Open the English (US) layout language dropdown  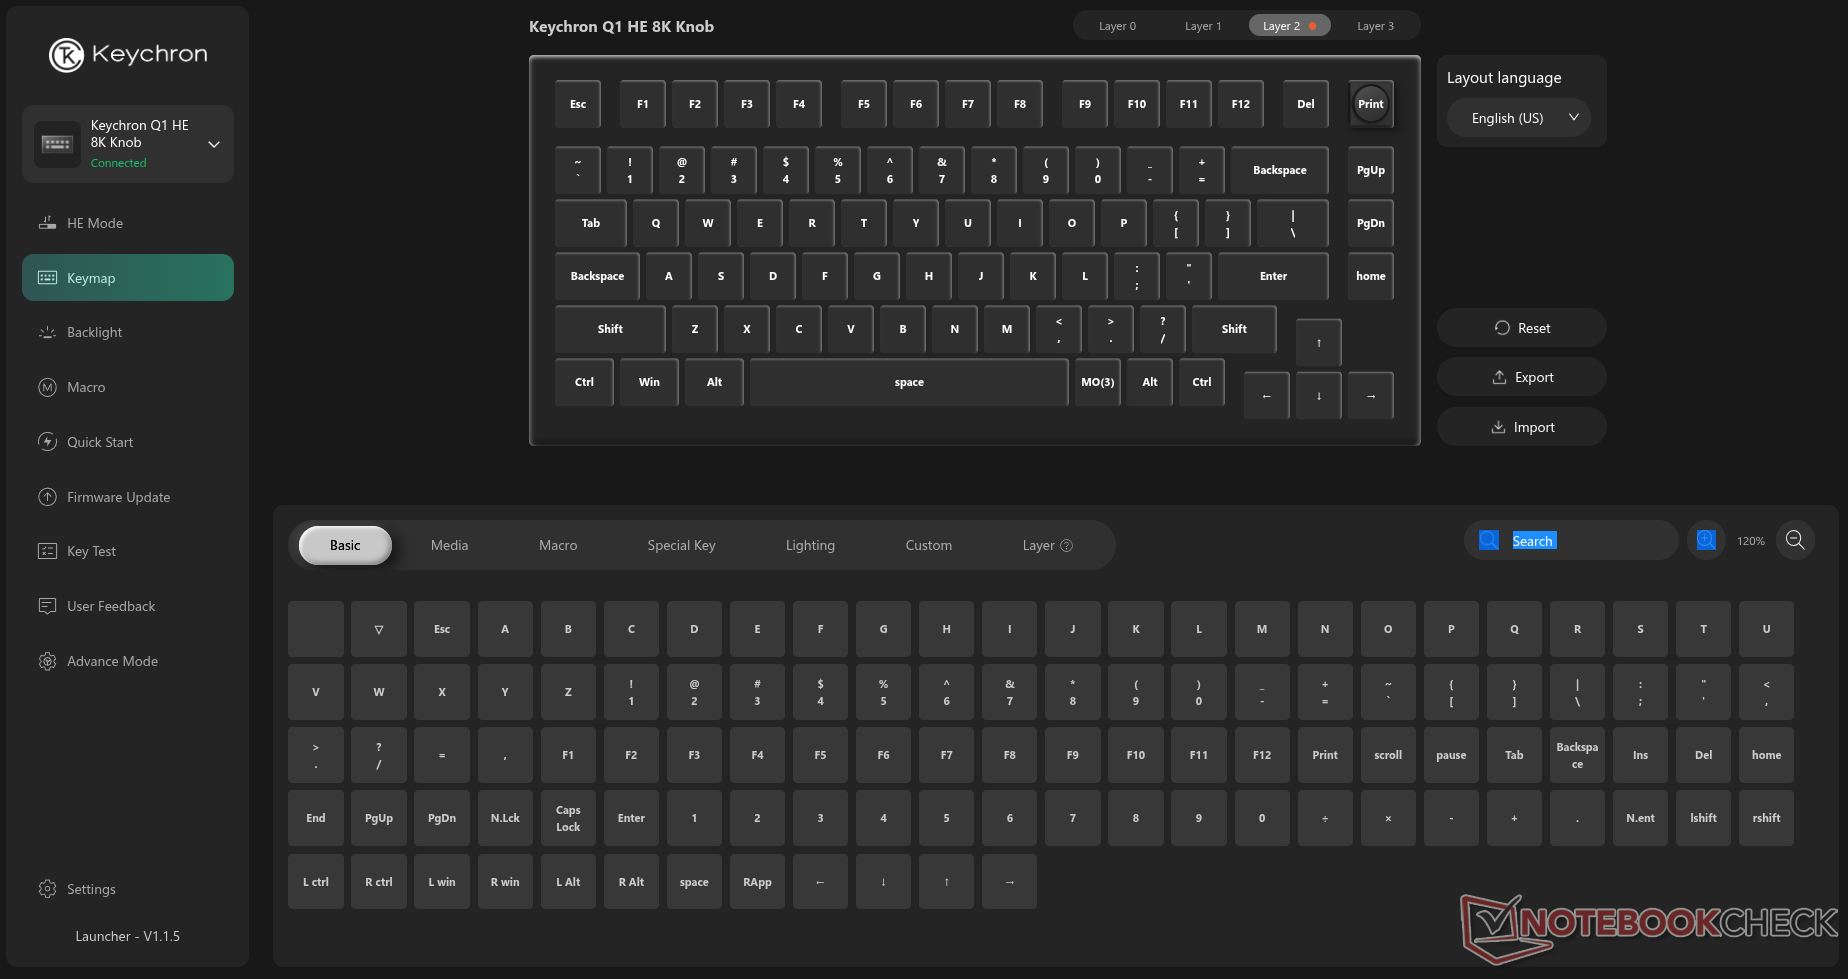point(1518,118)
